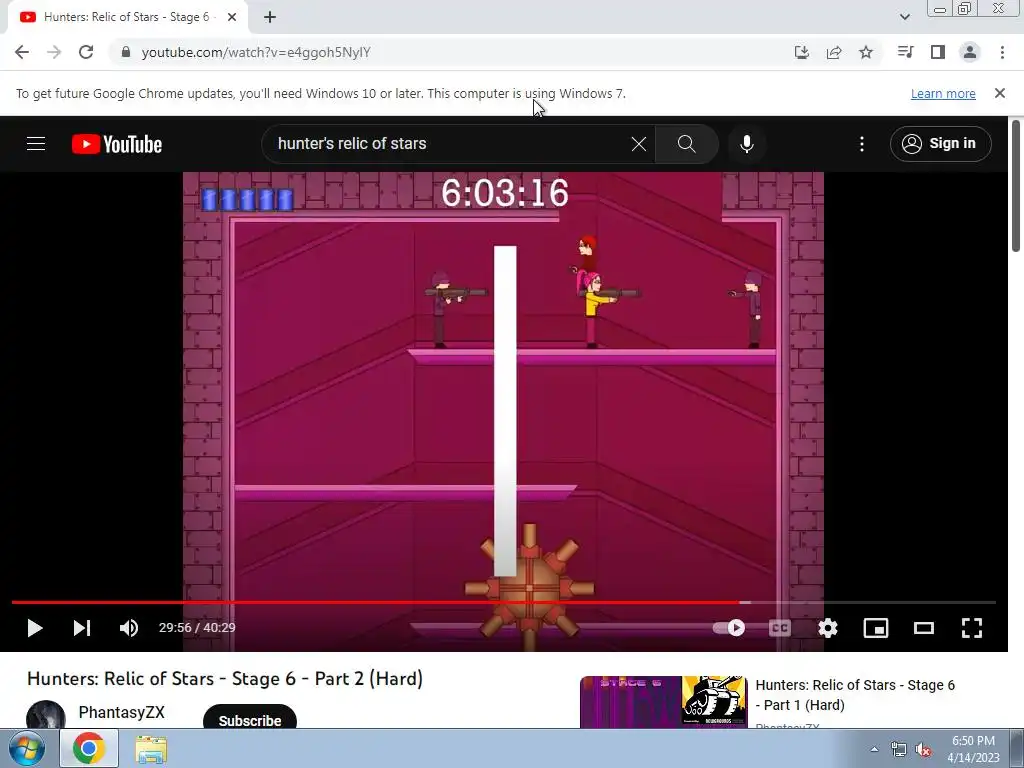This screenshot has height=768, width=1024.
Task: Enable miniplayer mode
Action: coord(876,628)
